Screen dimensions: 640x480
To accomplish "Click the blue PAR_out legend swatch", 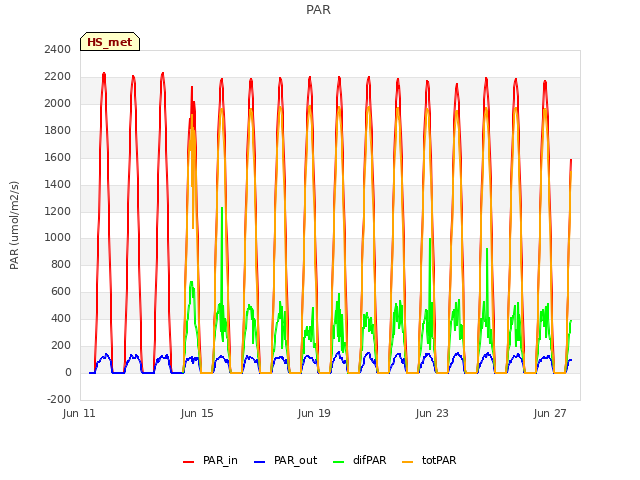I will pyautogui.click(x=259, y=462).
